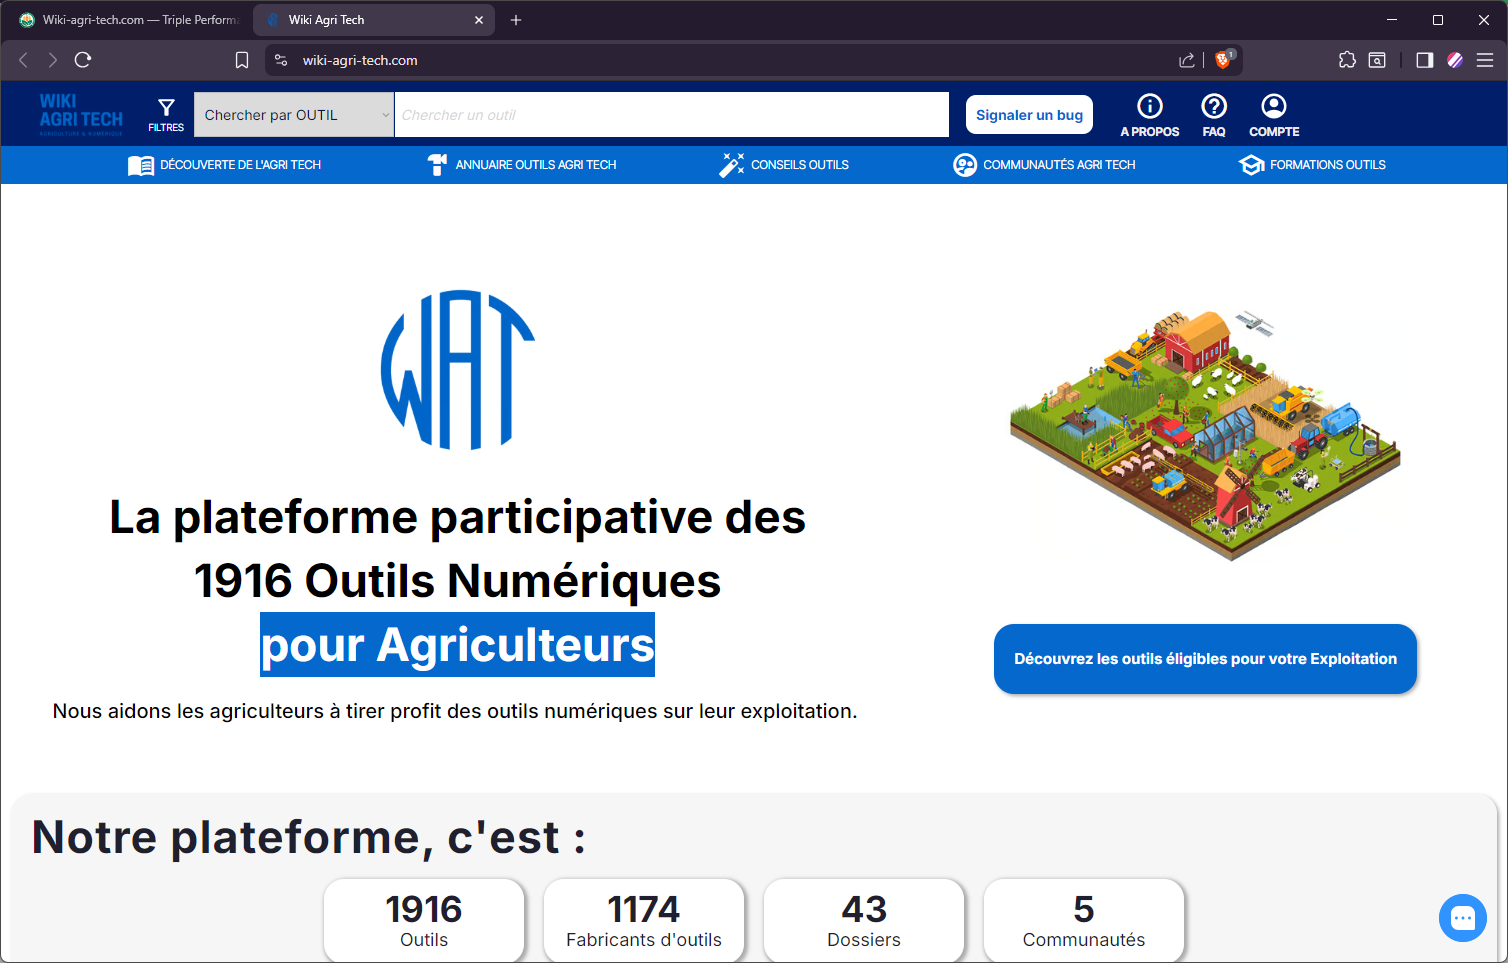Open Découverte de l'Agri Tech menu
The height and width of the screenshot is (963, 1508).
tap(225, 165)
